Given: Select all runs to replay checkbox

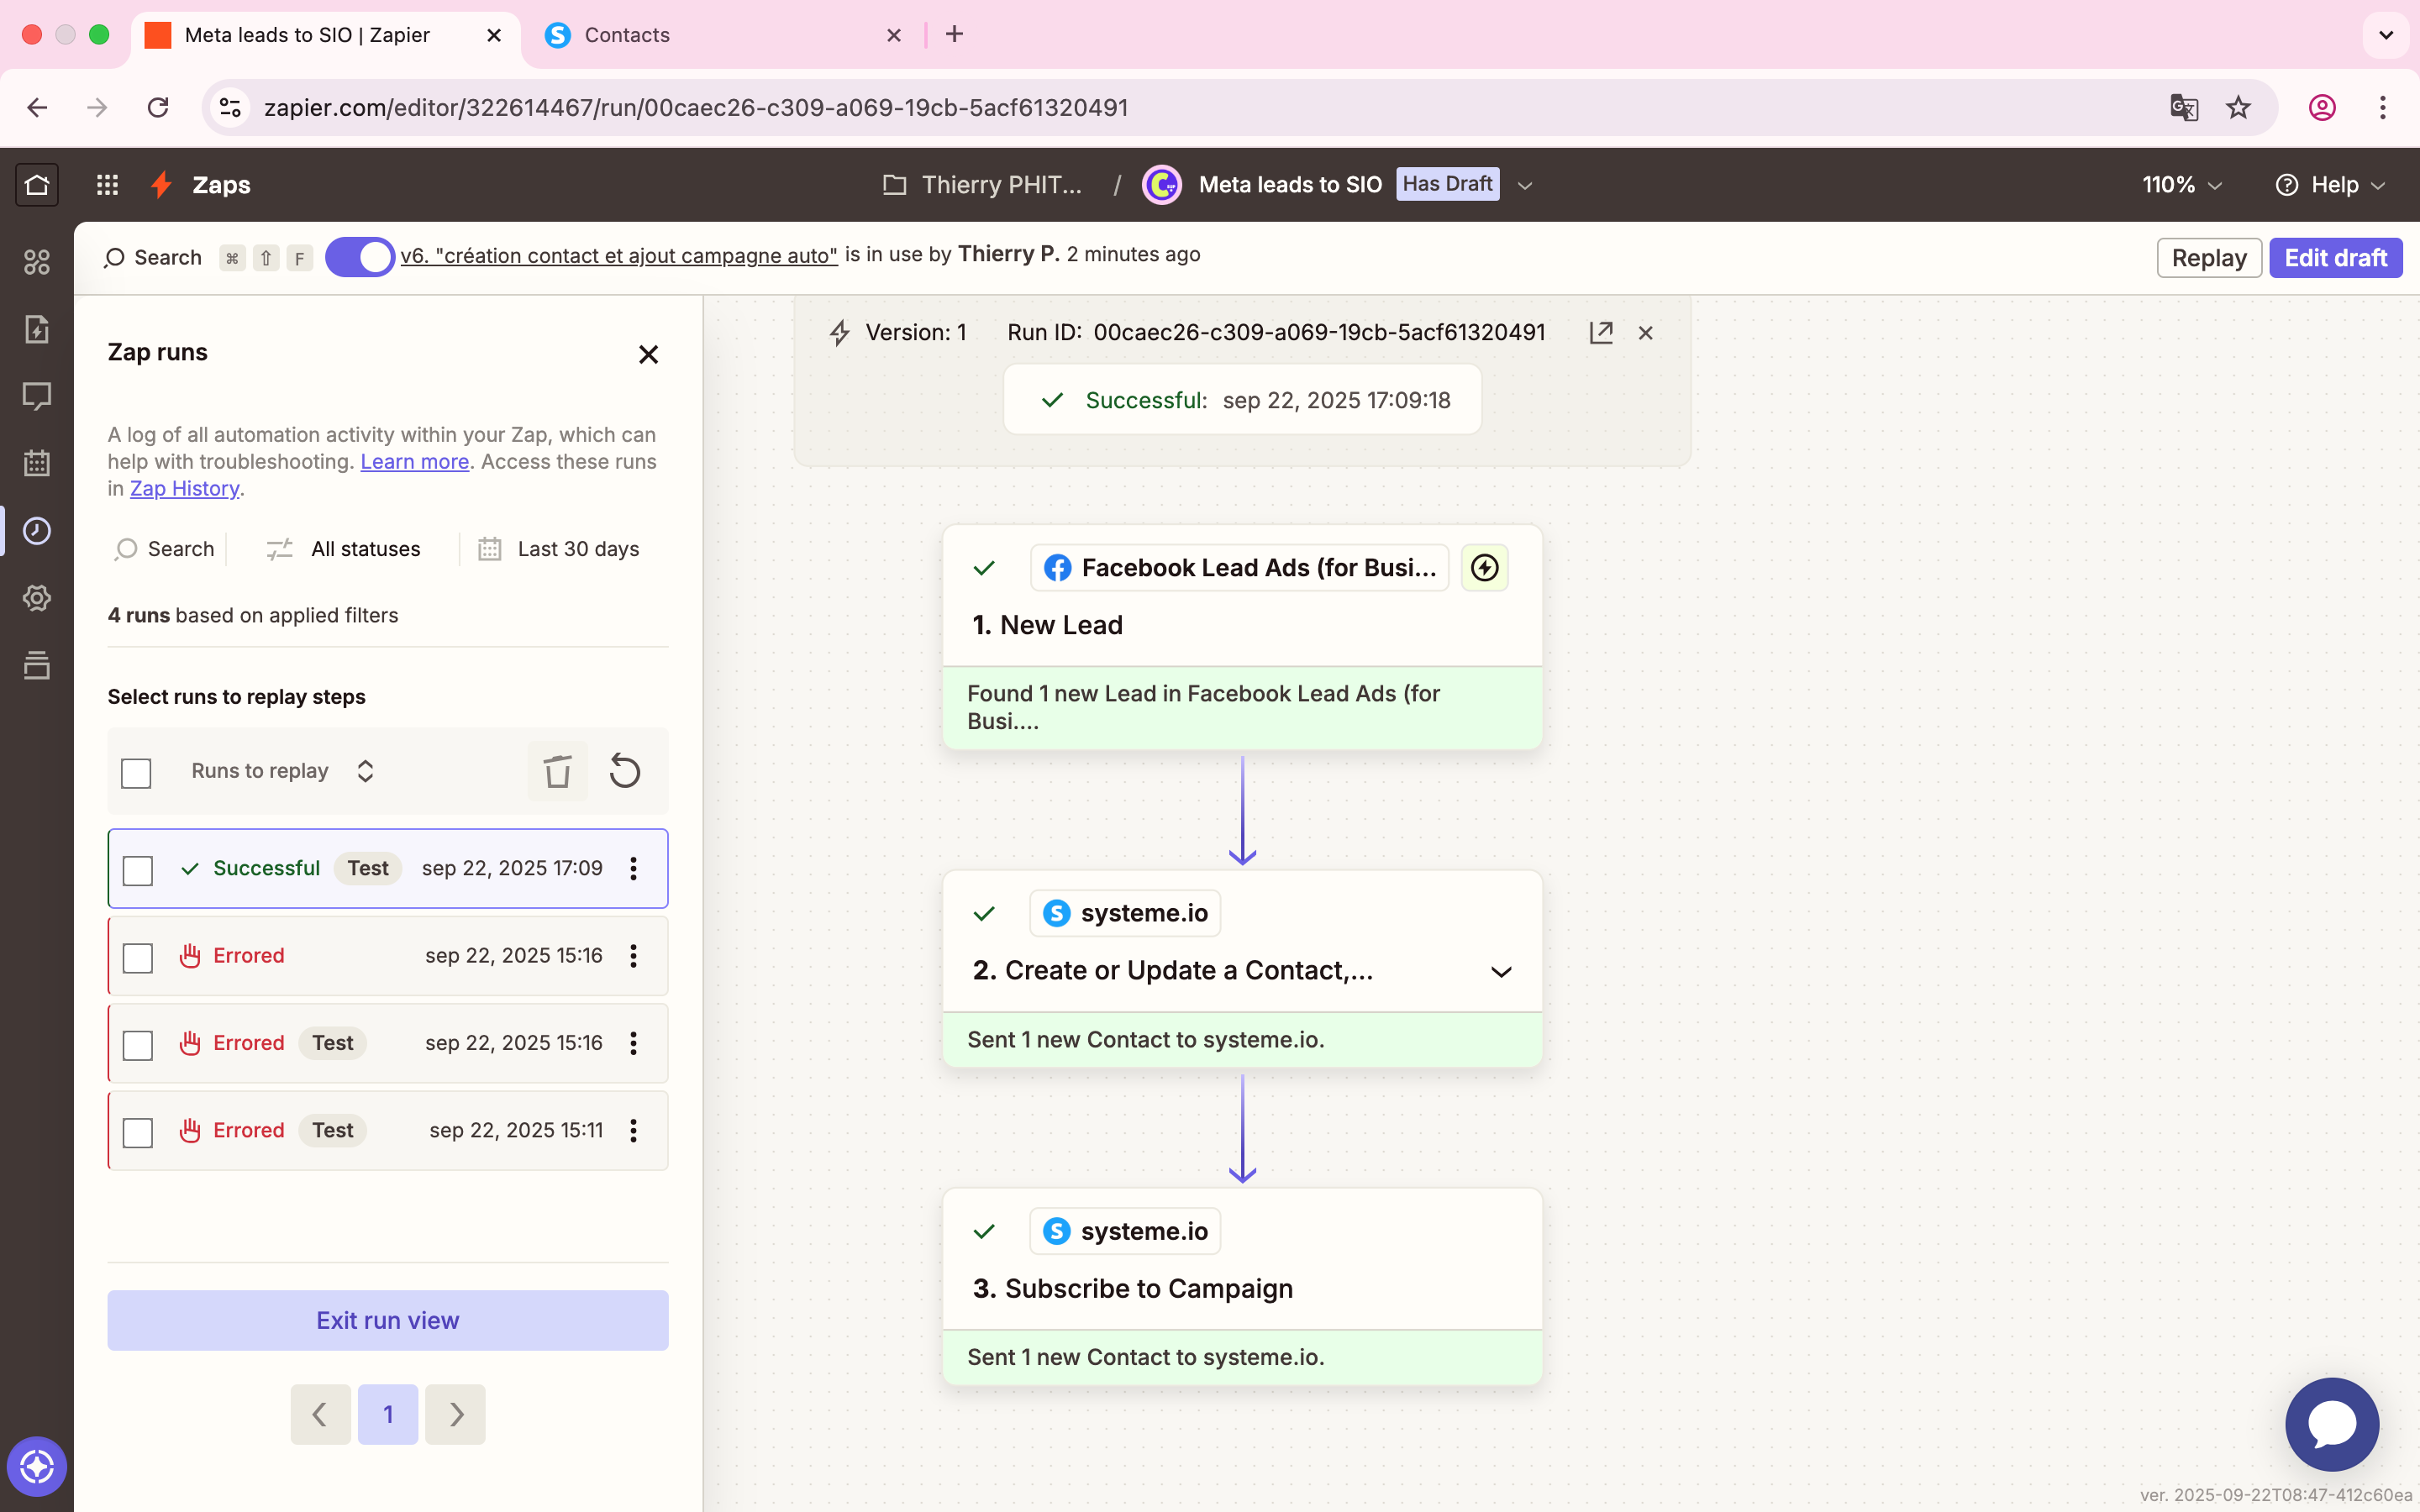Looking at the screenshot, I should 136,773.
